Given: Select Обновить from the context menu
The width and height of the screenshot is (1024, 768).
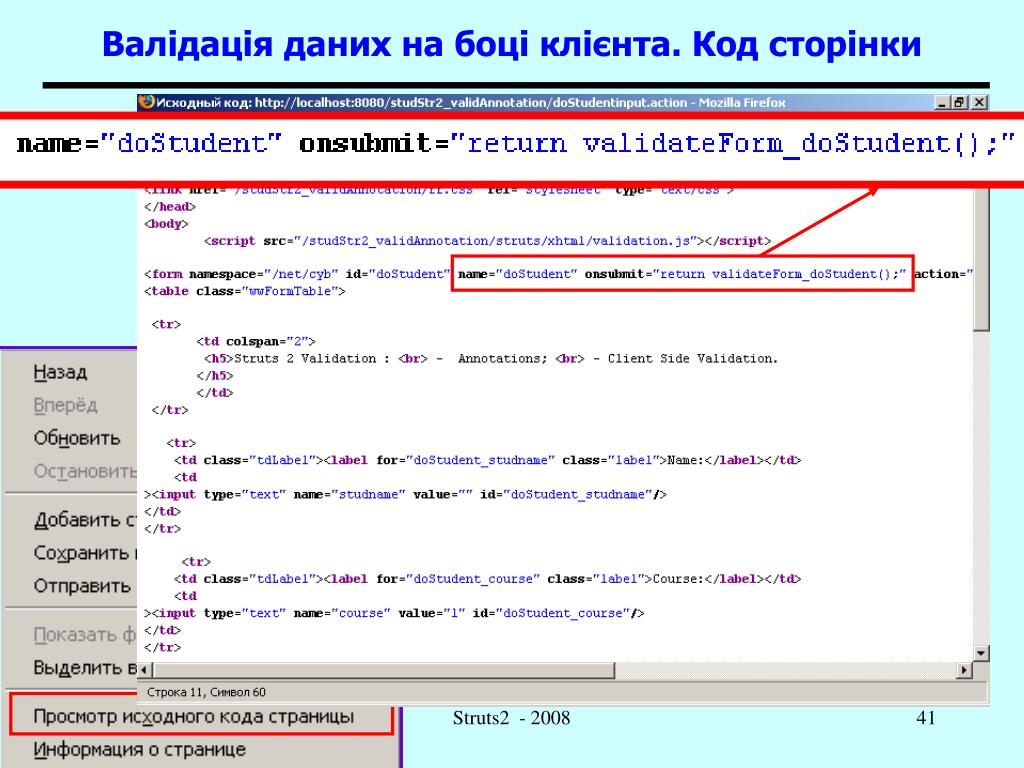Looking at the screenshot, I should [x=77, y=438].
